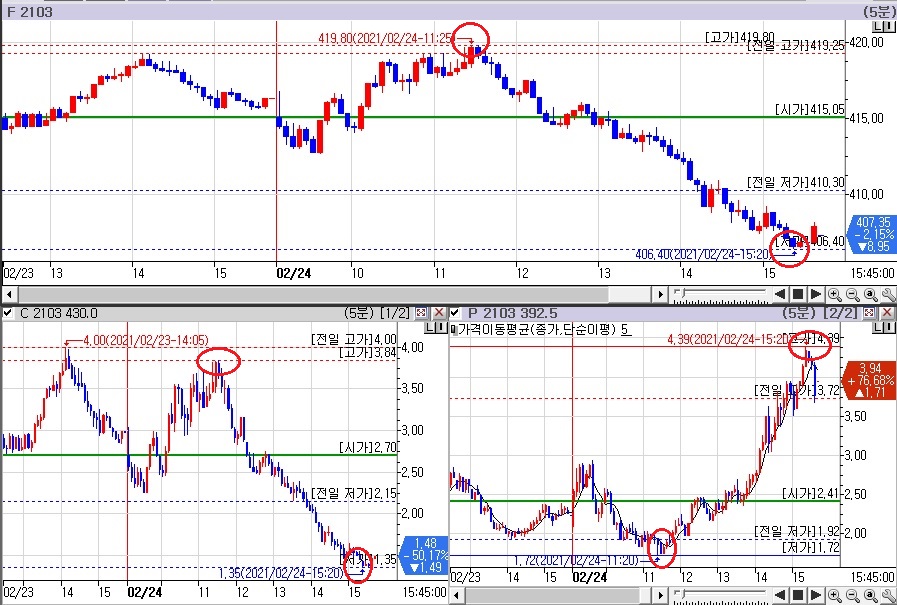Click the "4.00(2021/02/23-14:05)" high annotation
Image resolution: width=897 pixels, height=605 pixels.
146,340
